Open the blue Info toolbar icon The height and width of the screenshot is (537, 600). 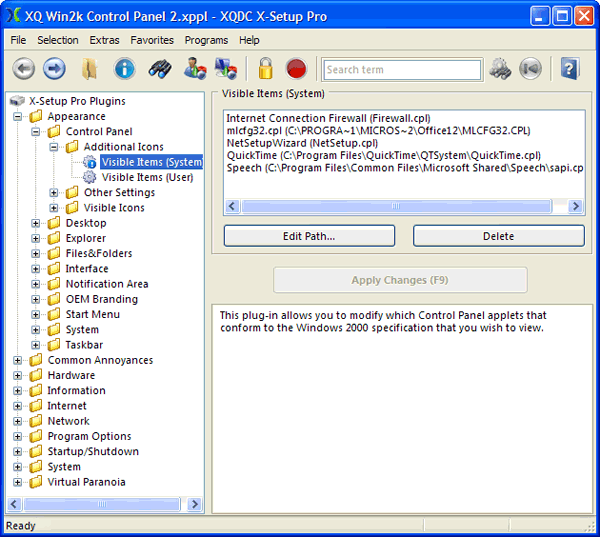pyautogui.click(x=125, y=69)
